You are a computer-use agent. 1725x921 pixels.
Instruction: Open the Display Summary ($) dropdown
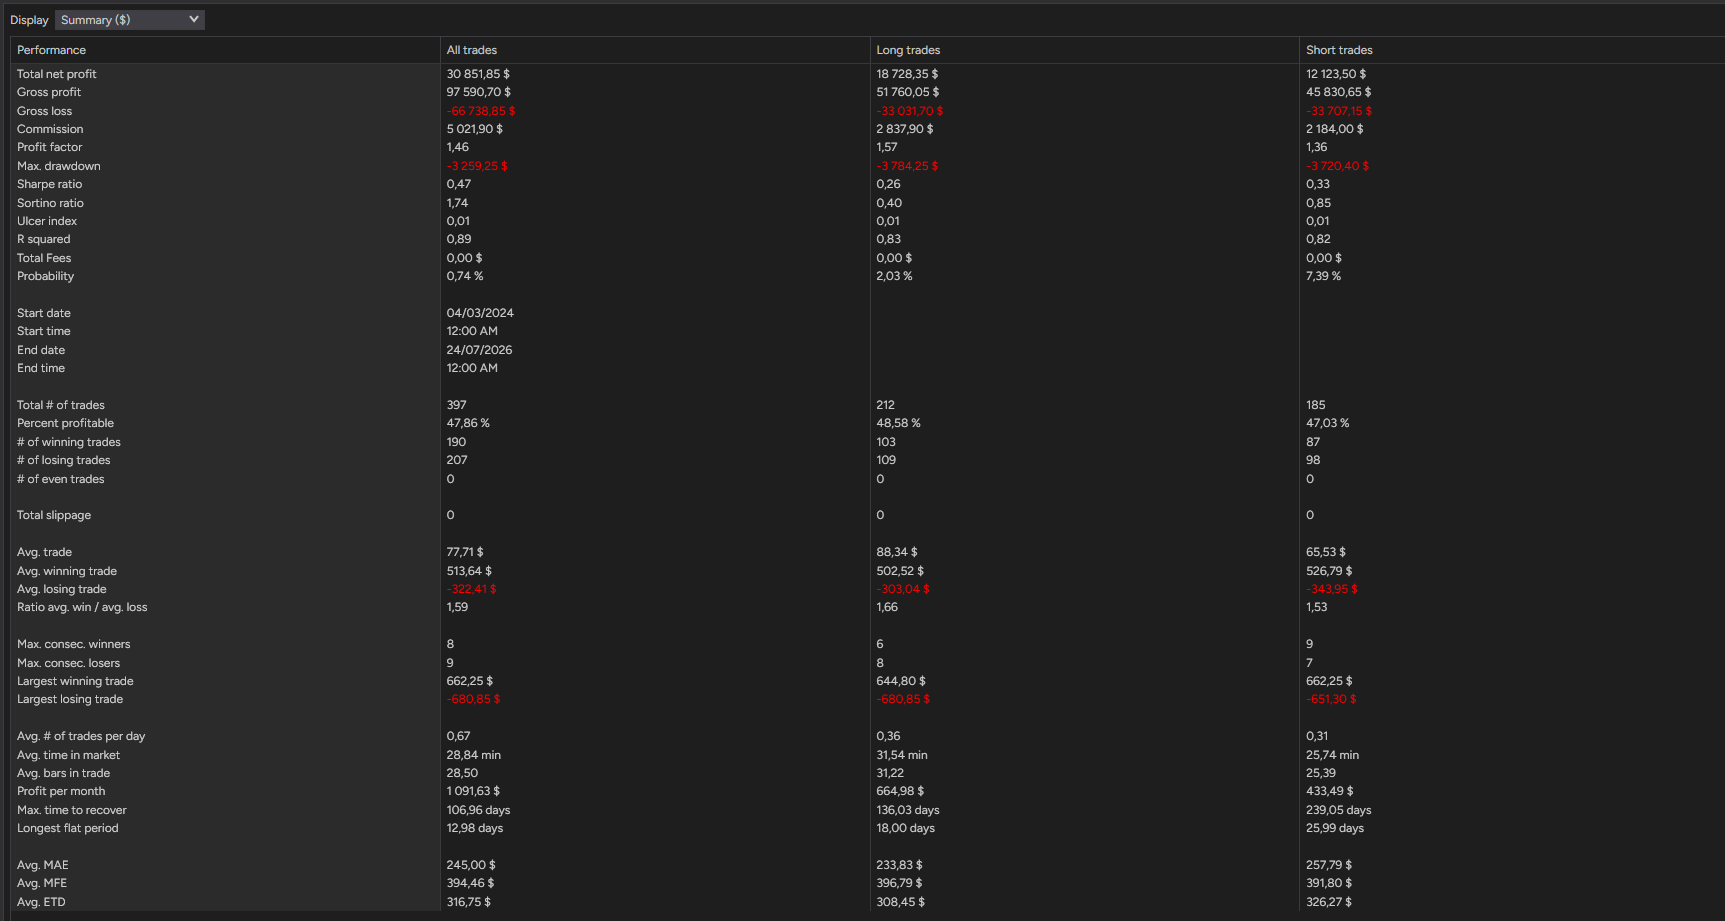tap(129, 20)
